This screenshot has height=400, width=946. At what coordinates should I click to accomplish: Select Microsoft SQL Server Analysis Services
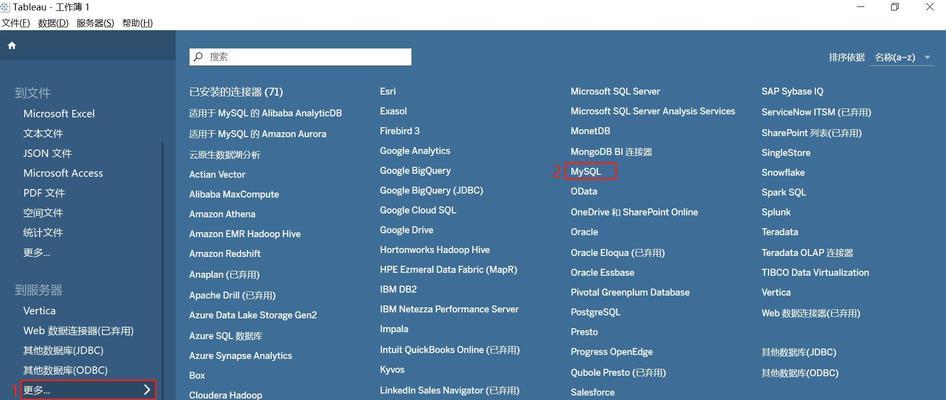point(653,112)
